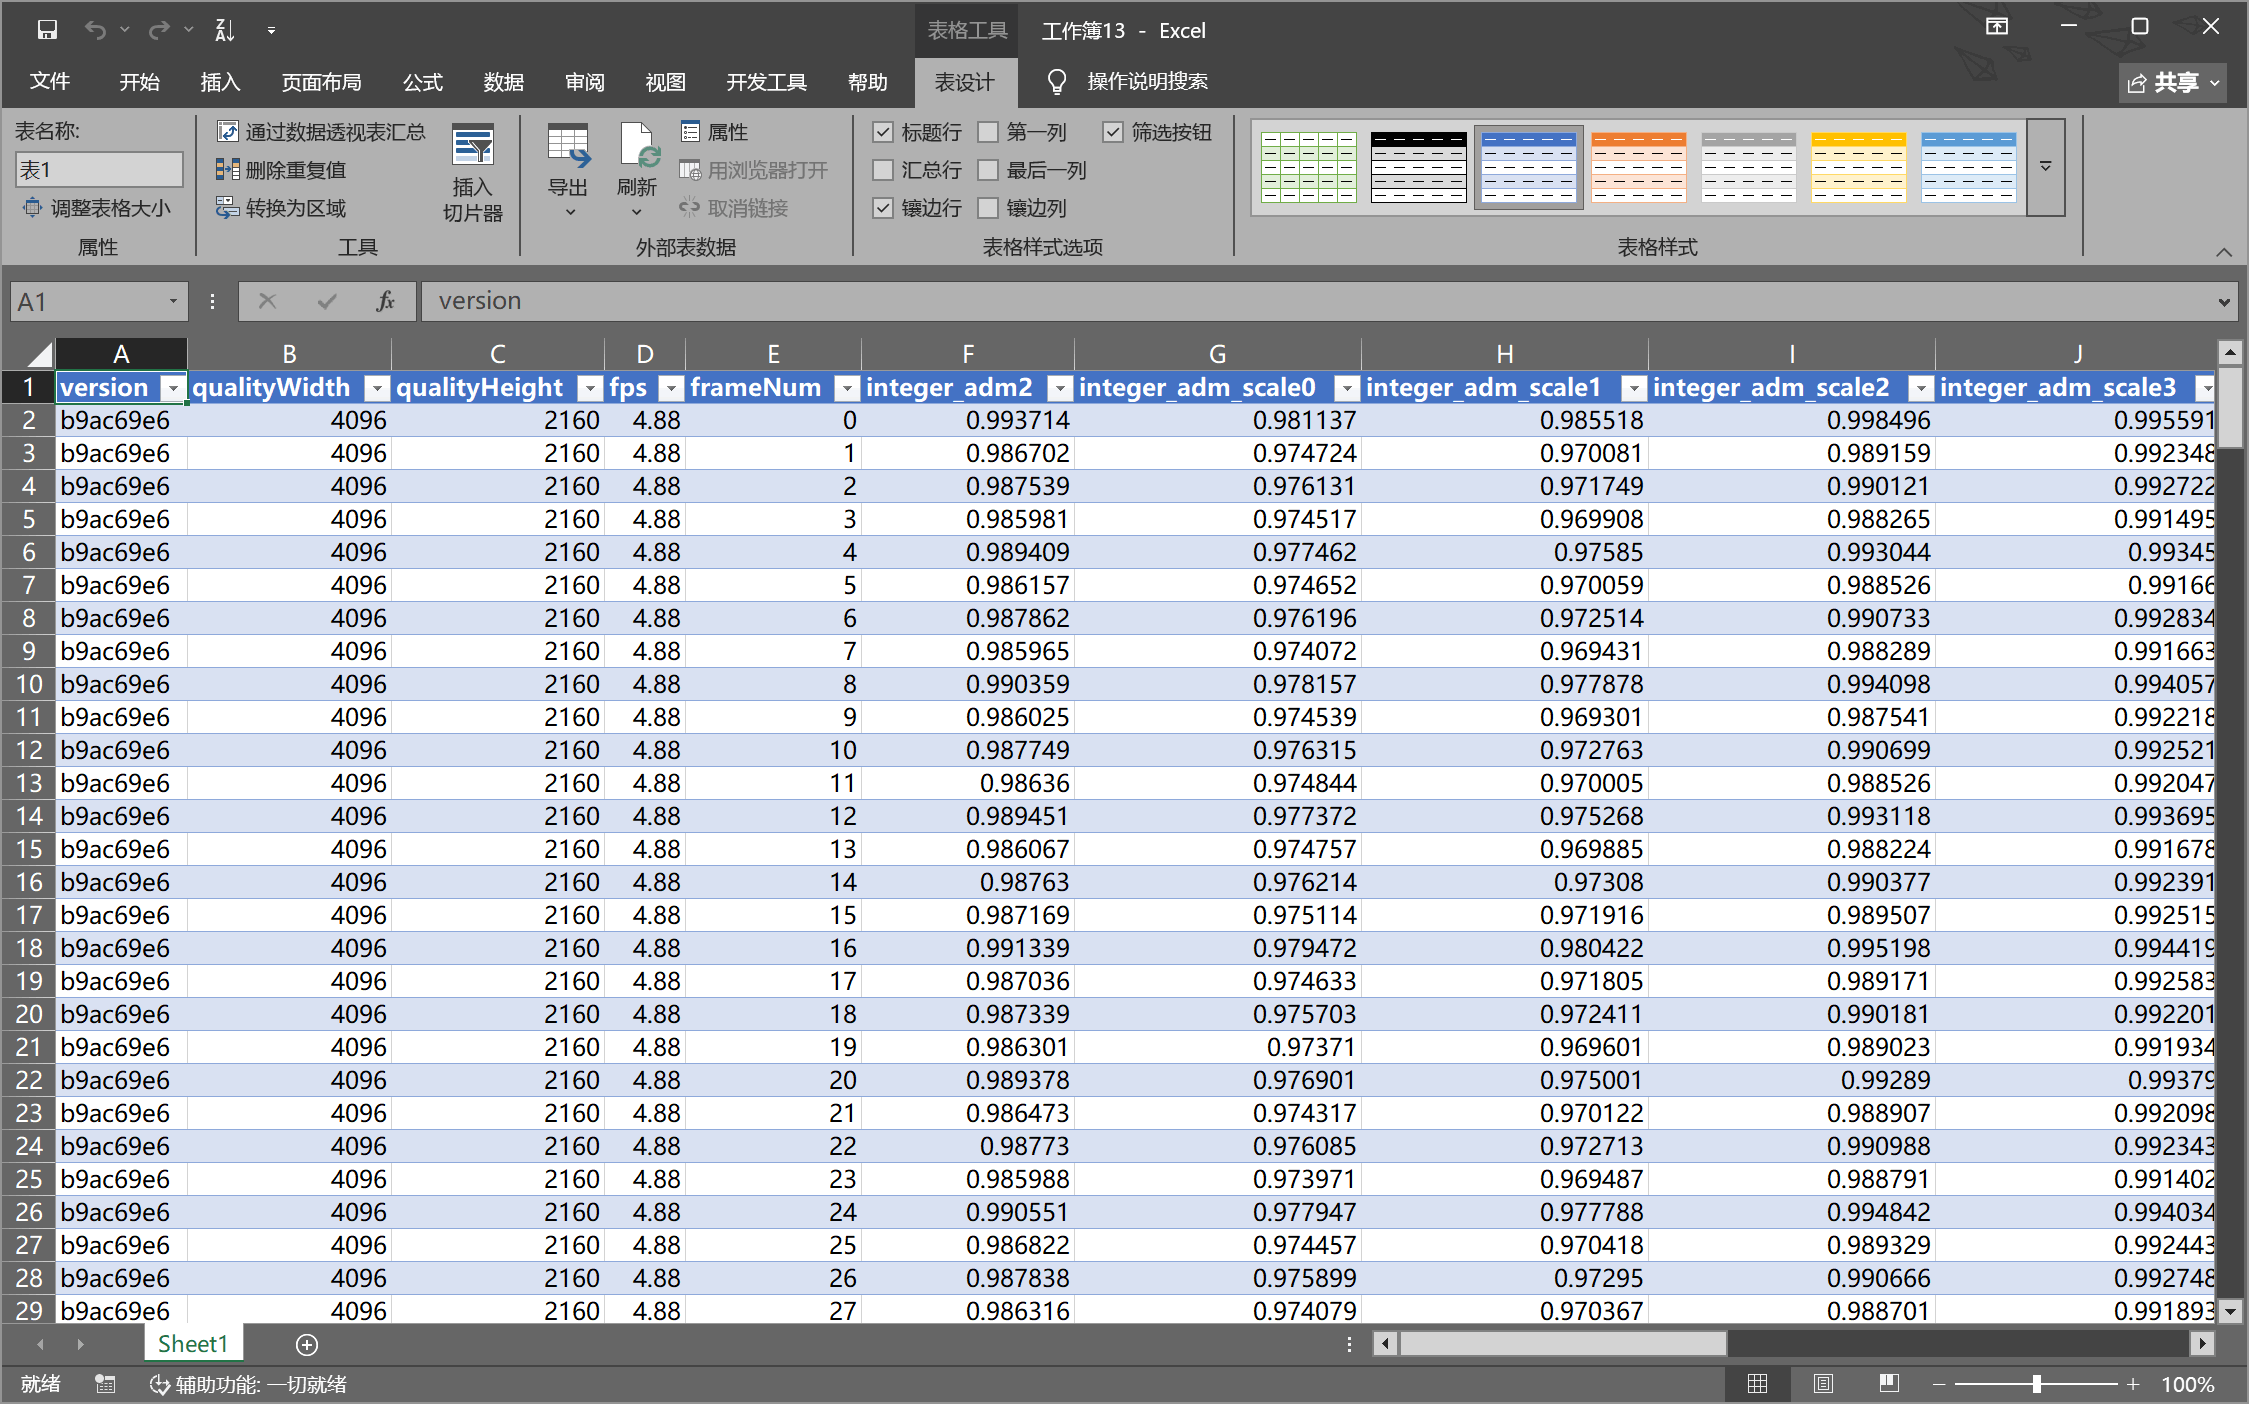2249x1404 pixels.
Task: Click the zoom slider handle
Action: pyautogui.click(x=2037, y=1384)
